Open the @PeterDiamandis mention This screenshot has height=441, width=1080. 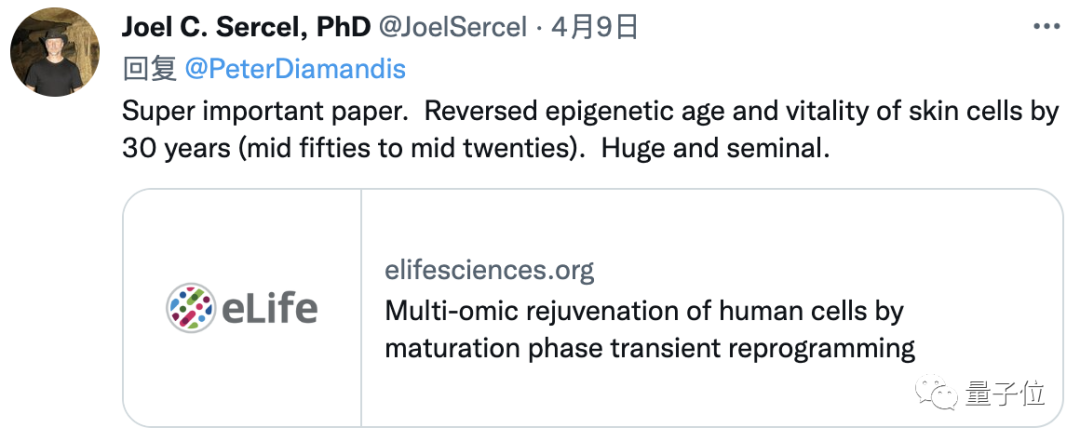(296, 68)
